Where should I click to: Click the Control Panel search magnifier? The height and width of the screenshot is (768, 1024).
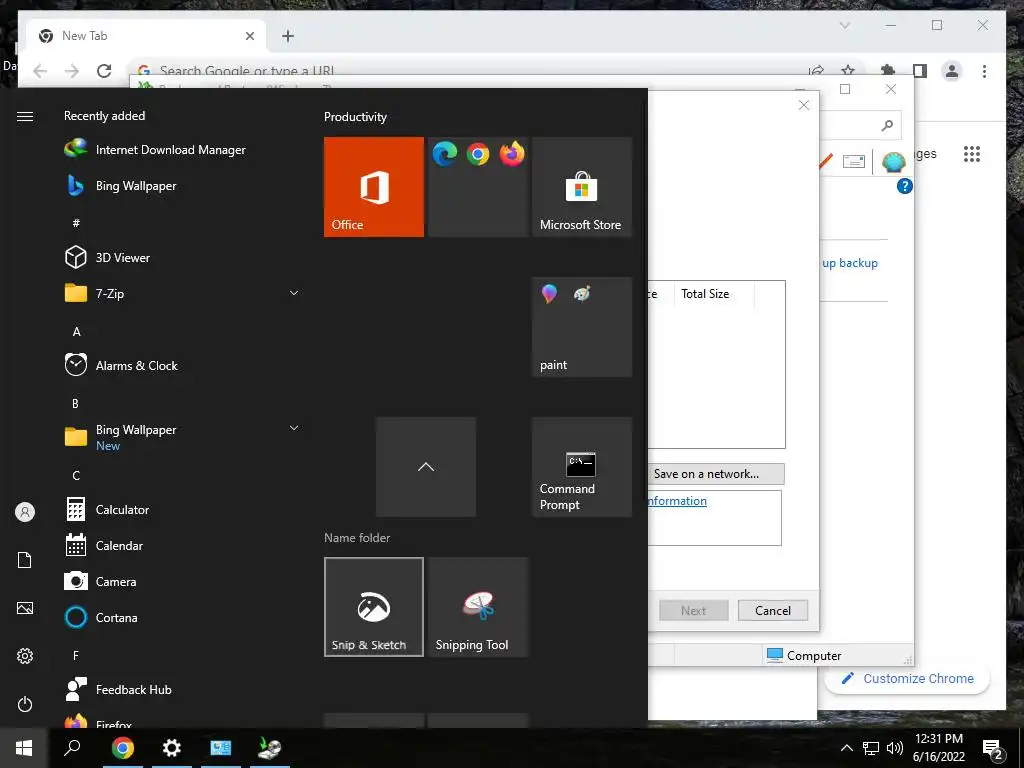coord(887,125)
